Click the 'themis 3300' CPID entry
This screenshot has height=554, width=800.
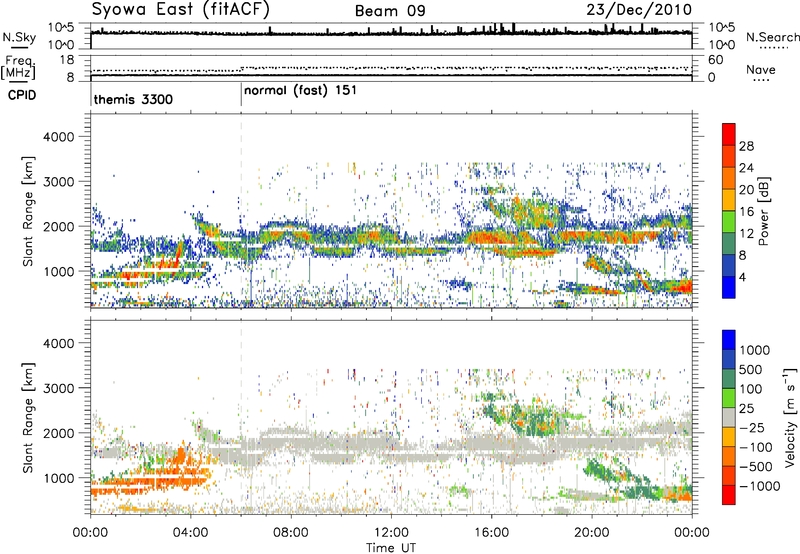[x=133, y=99]
